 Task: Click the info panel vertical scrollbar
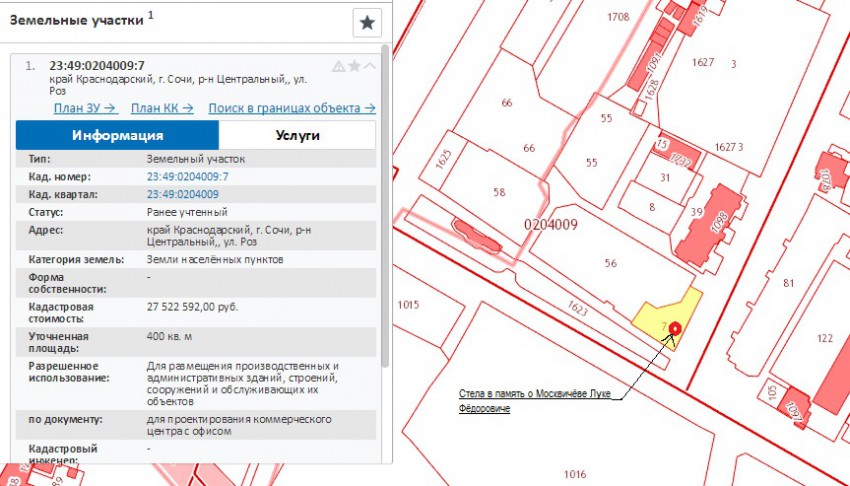coord(385,200)
